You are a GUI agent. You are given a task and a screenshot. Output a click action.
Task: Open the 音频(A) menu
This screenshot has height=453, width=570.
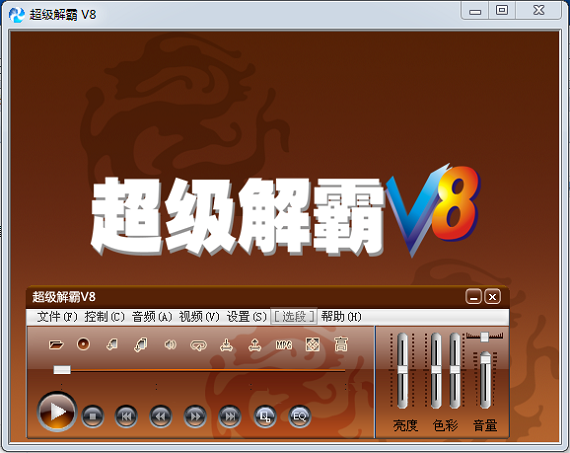tap(152, 317)
